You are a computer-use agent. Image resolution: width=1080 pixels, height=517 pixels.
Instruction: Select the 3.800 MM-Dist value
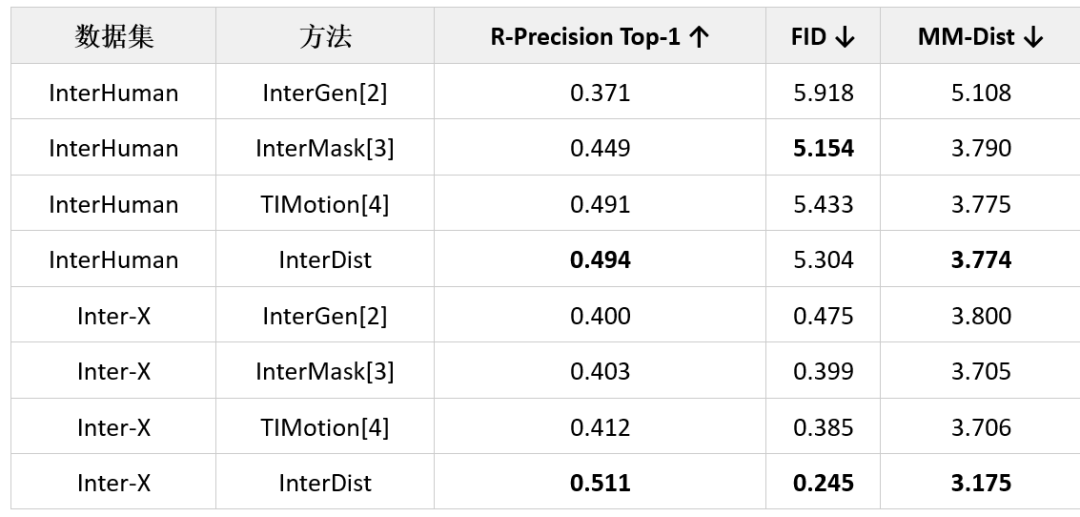tap(981, 315)
